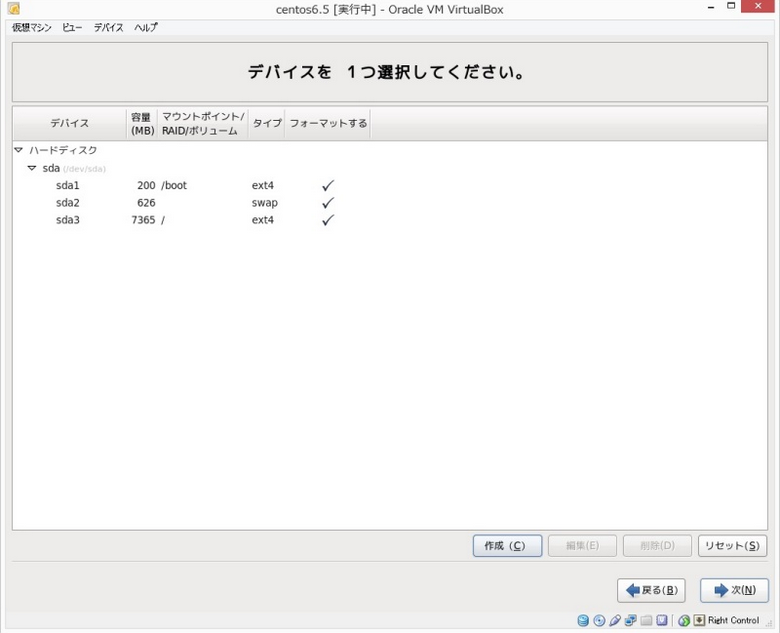Screen dimensions: 780x633
Task: Click the video capture status icon
Action: point(662,621)
